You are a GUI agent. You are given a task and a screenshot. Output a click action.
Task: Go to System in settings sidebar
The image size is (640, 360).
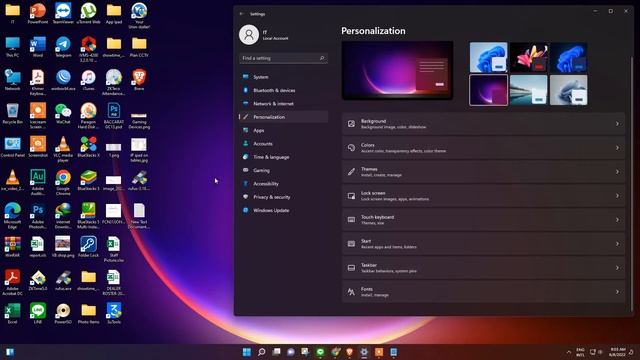point(283,77)
